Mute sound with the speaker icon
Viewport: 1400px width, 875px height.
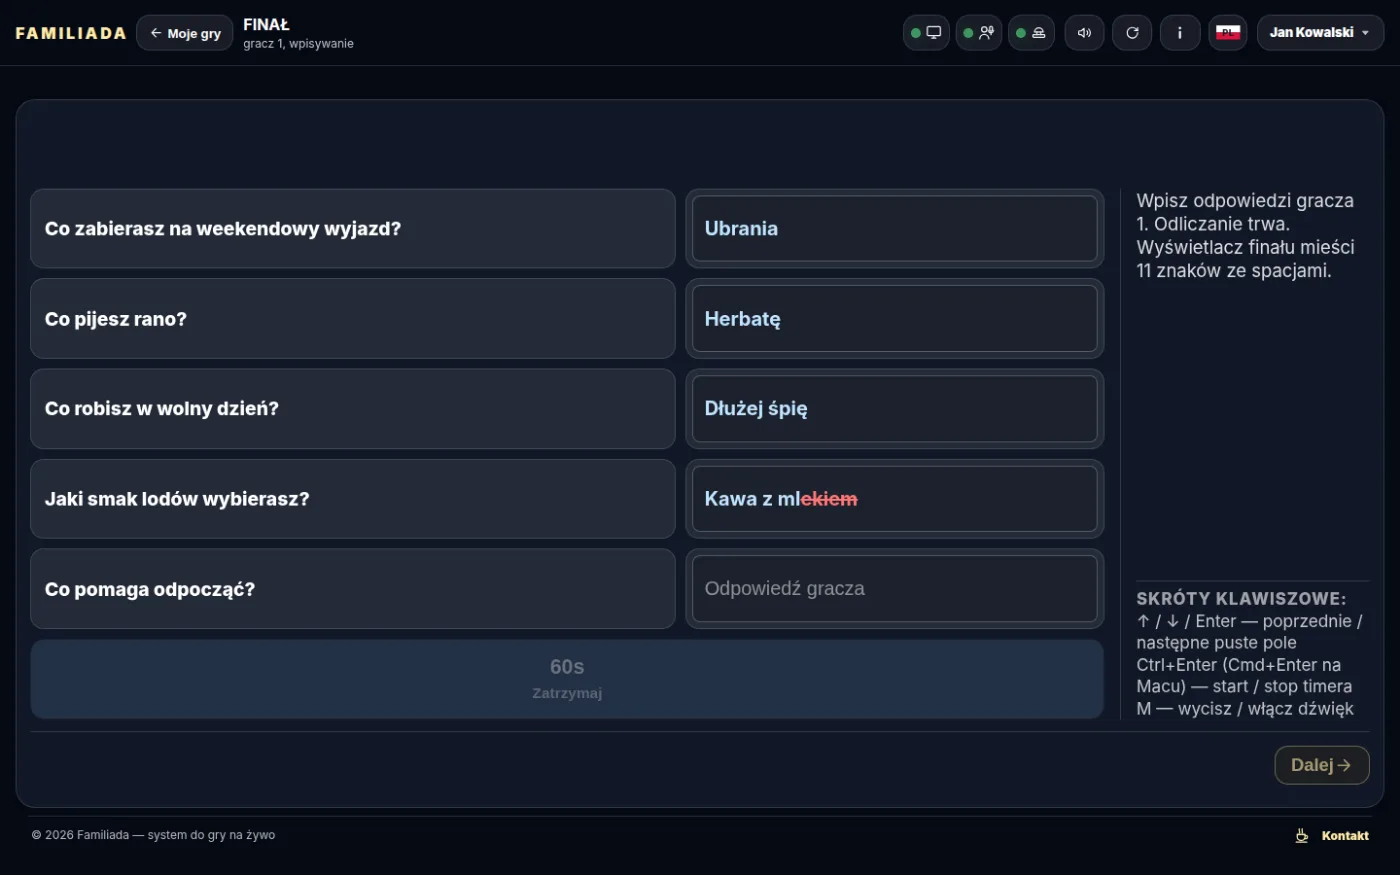tap(1084, 33)
